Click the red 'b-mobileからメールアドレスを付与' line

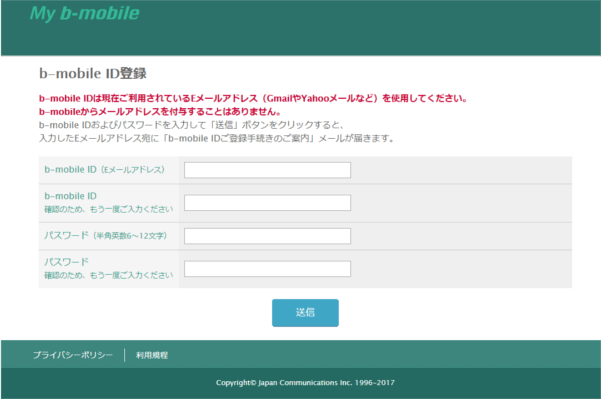click(160, 112)
